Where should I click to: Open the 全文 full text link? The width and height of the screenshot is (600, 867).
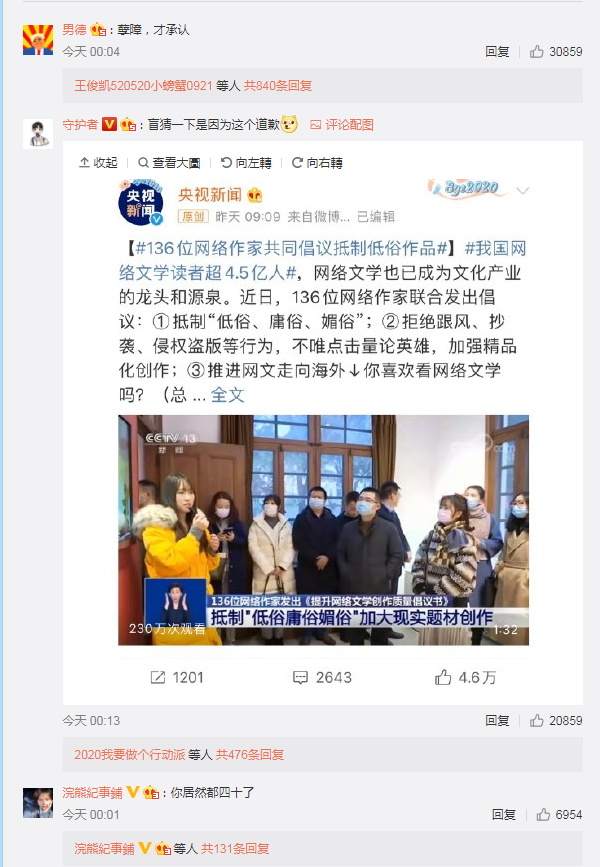pos(227,395)
